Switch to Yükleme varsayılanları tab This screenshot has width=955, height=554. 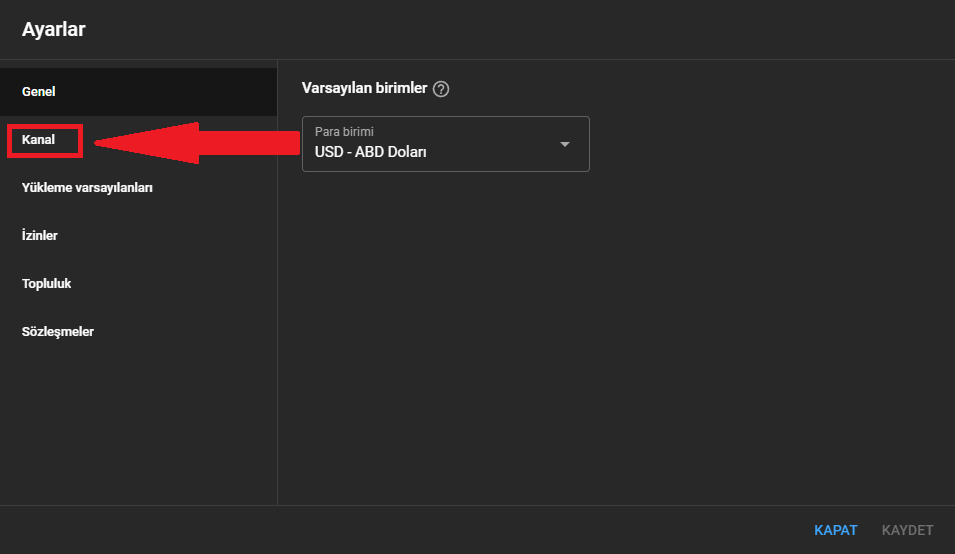87,188
